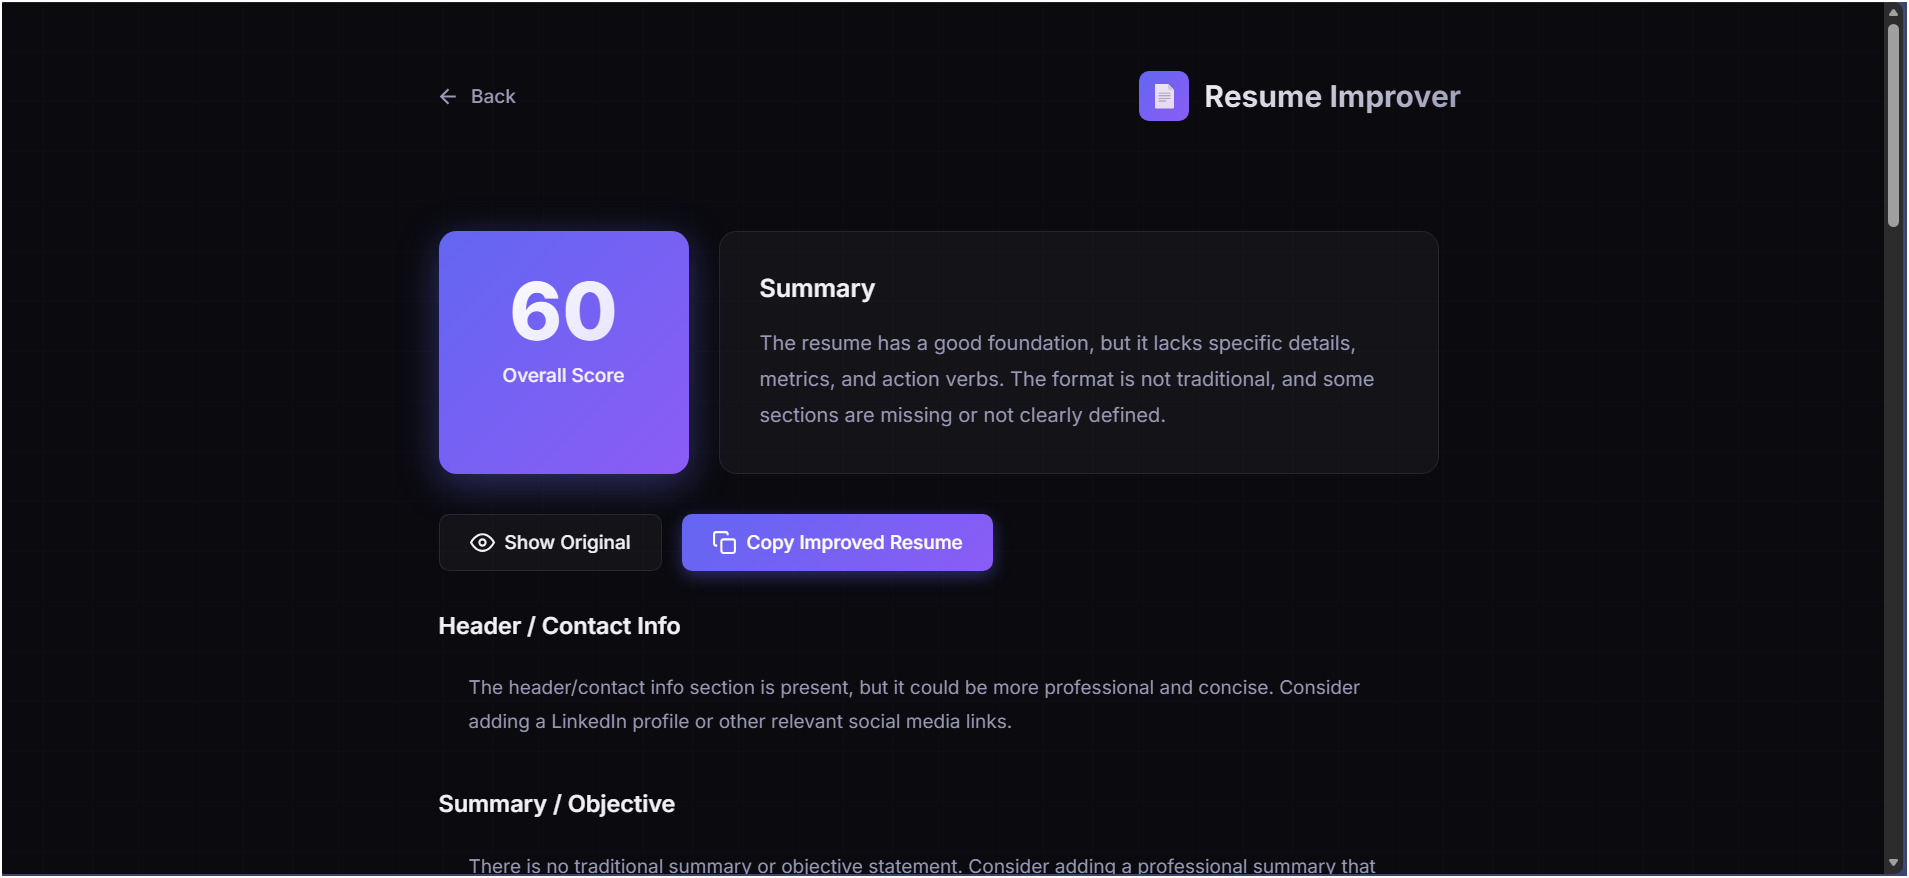Click the LinkedIn profile suggestion paragraph
The image size is (1909, 878).
coord(914,704)
